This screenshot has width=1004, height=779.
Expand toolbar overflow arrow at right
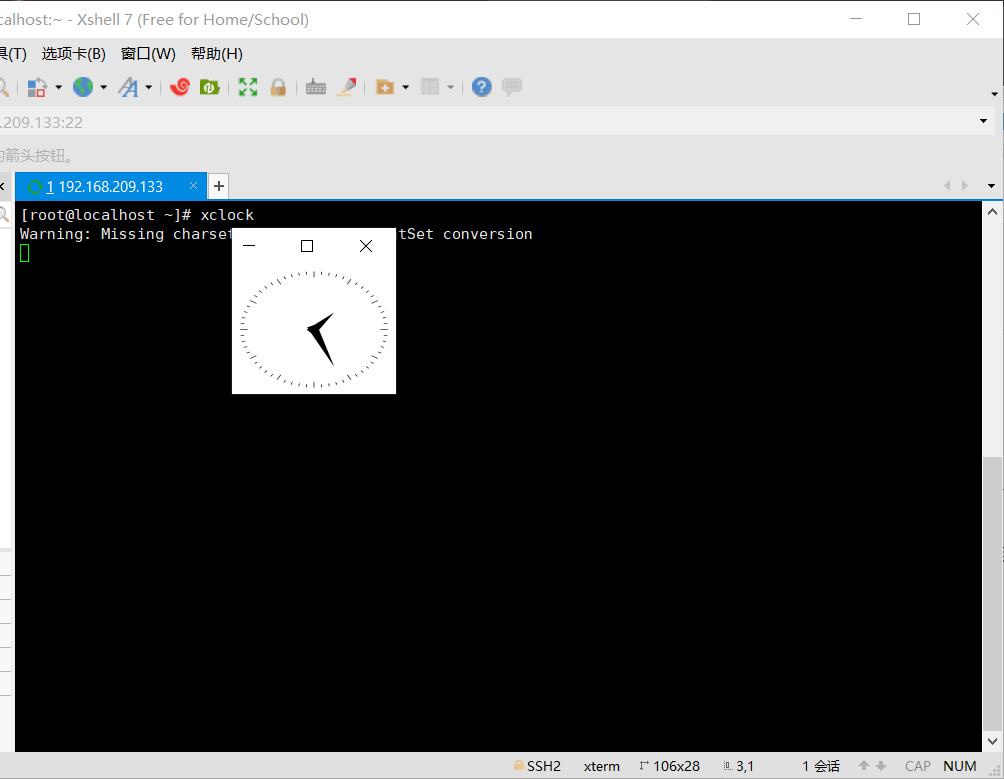(x=994, y=94)
